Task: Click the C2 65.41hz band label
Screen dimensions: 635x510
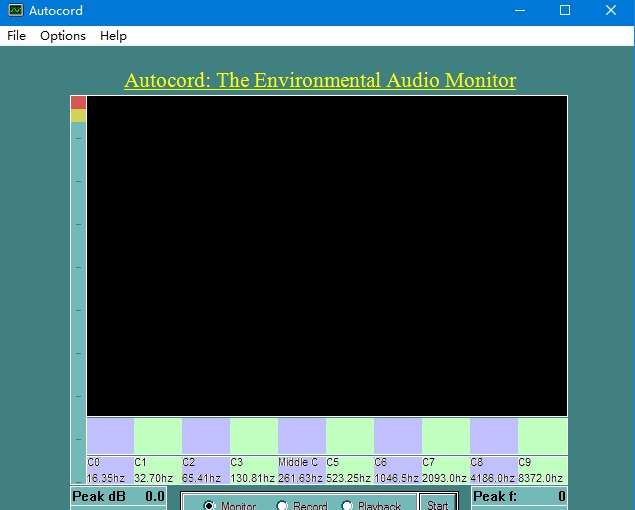Action: (206, 470)
